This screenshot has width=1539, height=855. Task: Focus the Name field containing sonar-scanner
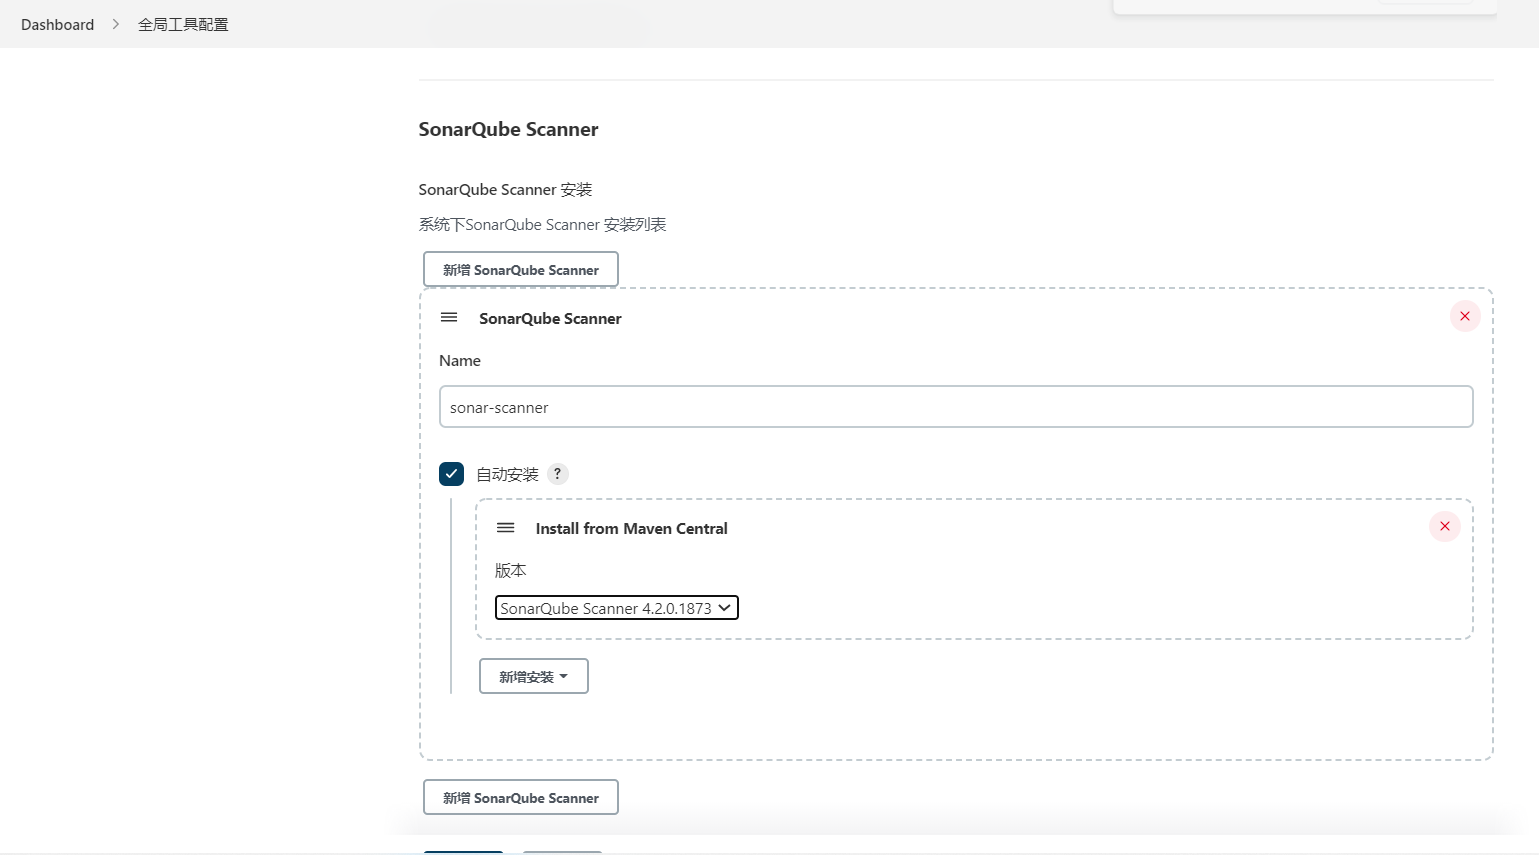(955, 407)
